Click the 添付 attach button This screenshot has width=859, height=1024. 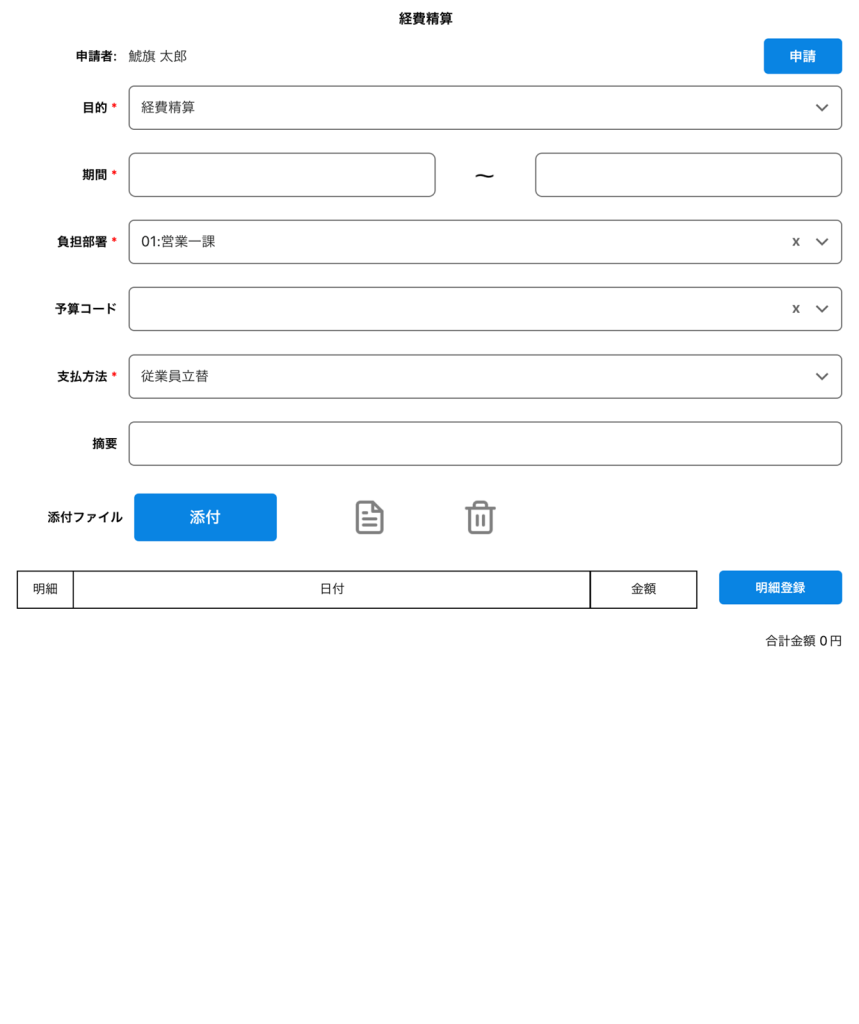(x=205, y=517)
